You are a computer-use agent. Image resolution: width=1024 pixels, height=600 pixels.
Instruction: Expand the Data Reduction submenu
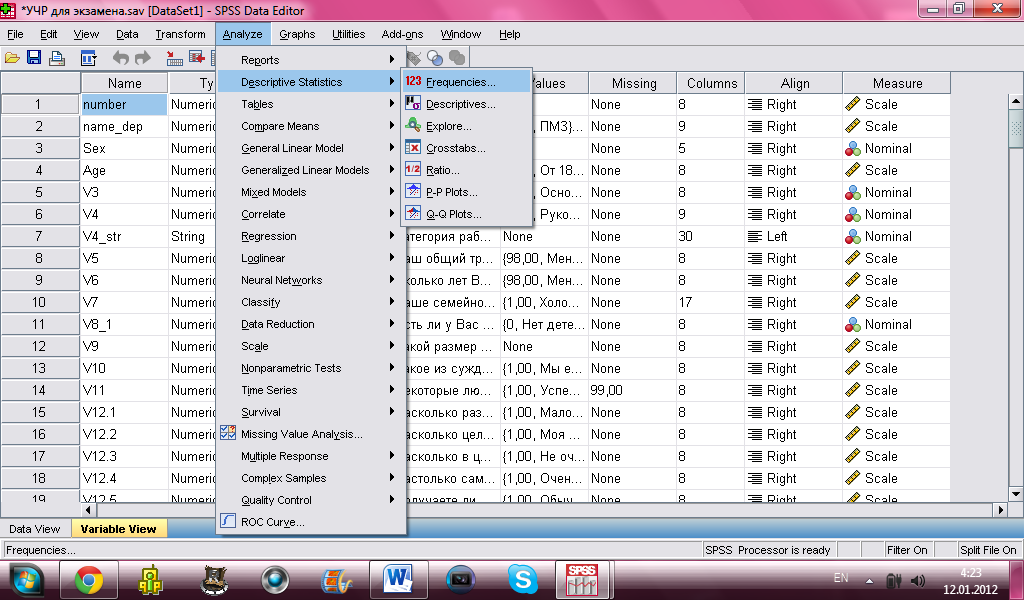(x=311, y=324)
